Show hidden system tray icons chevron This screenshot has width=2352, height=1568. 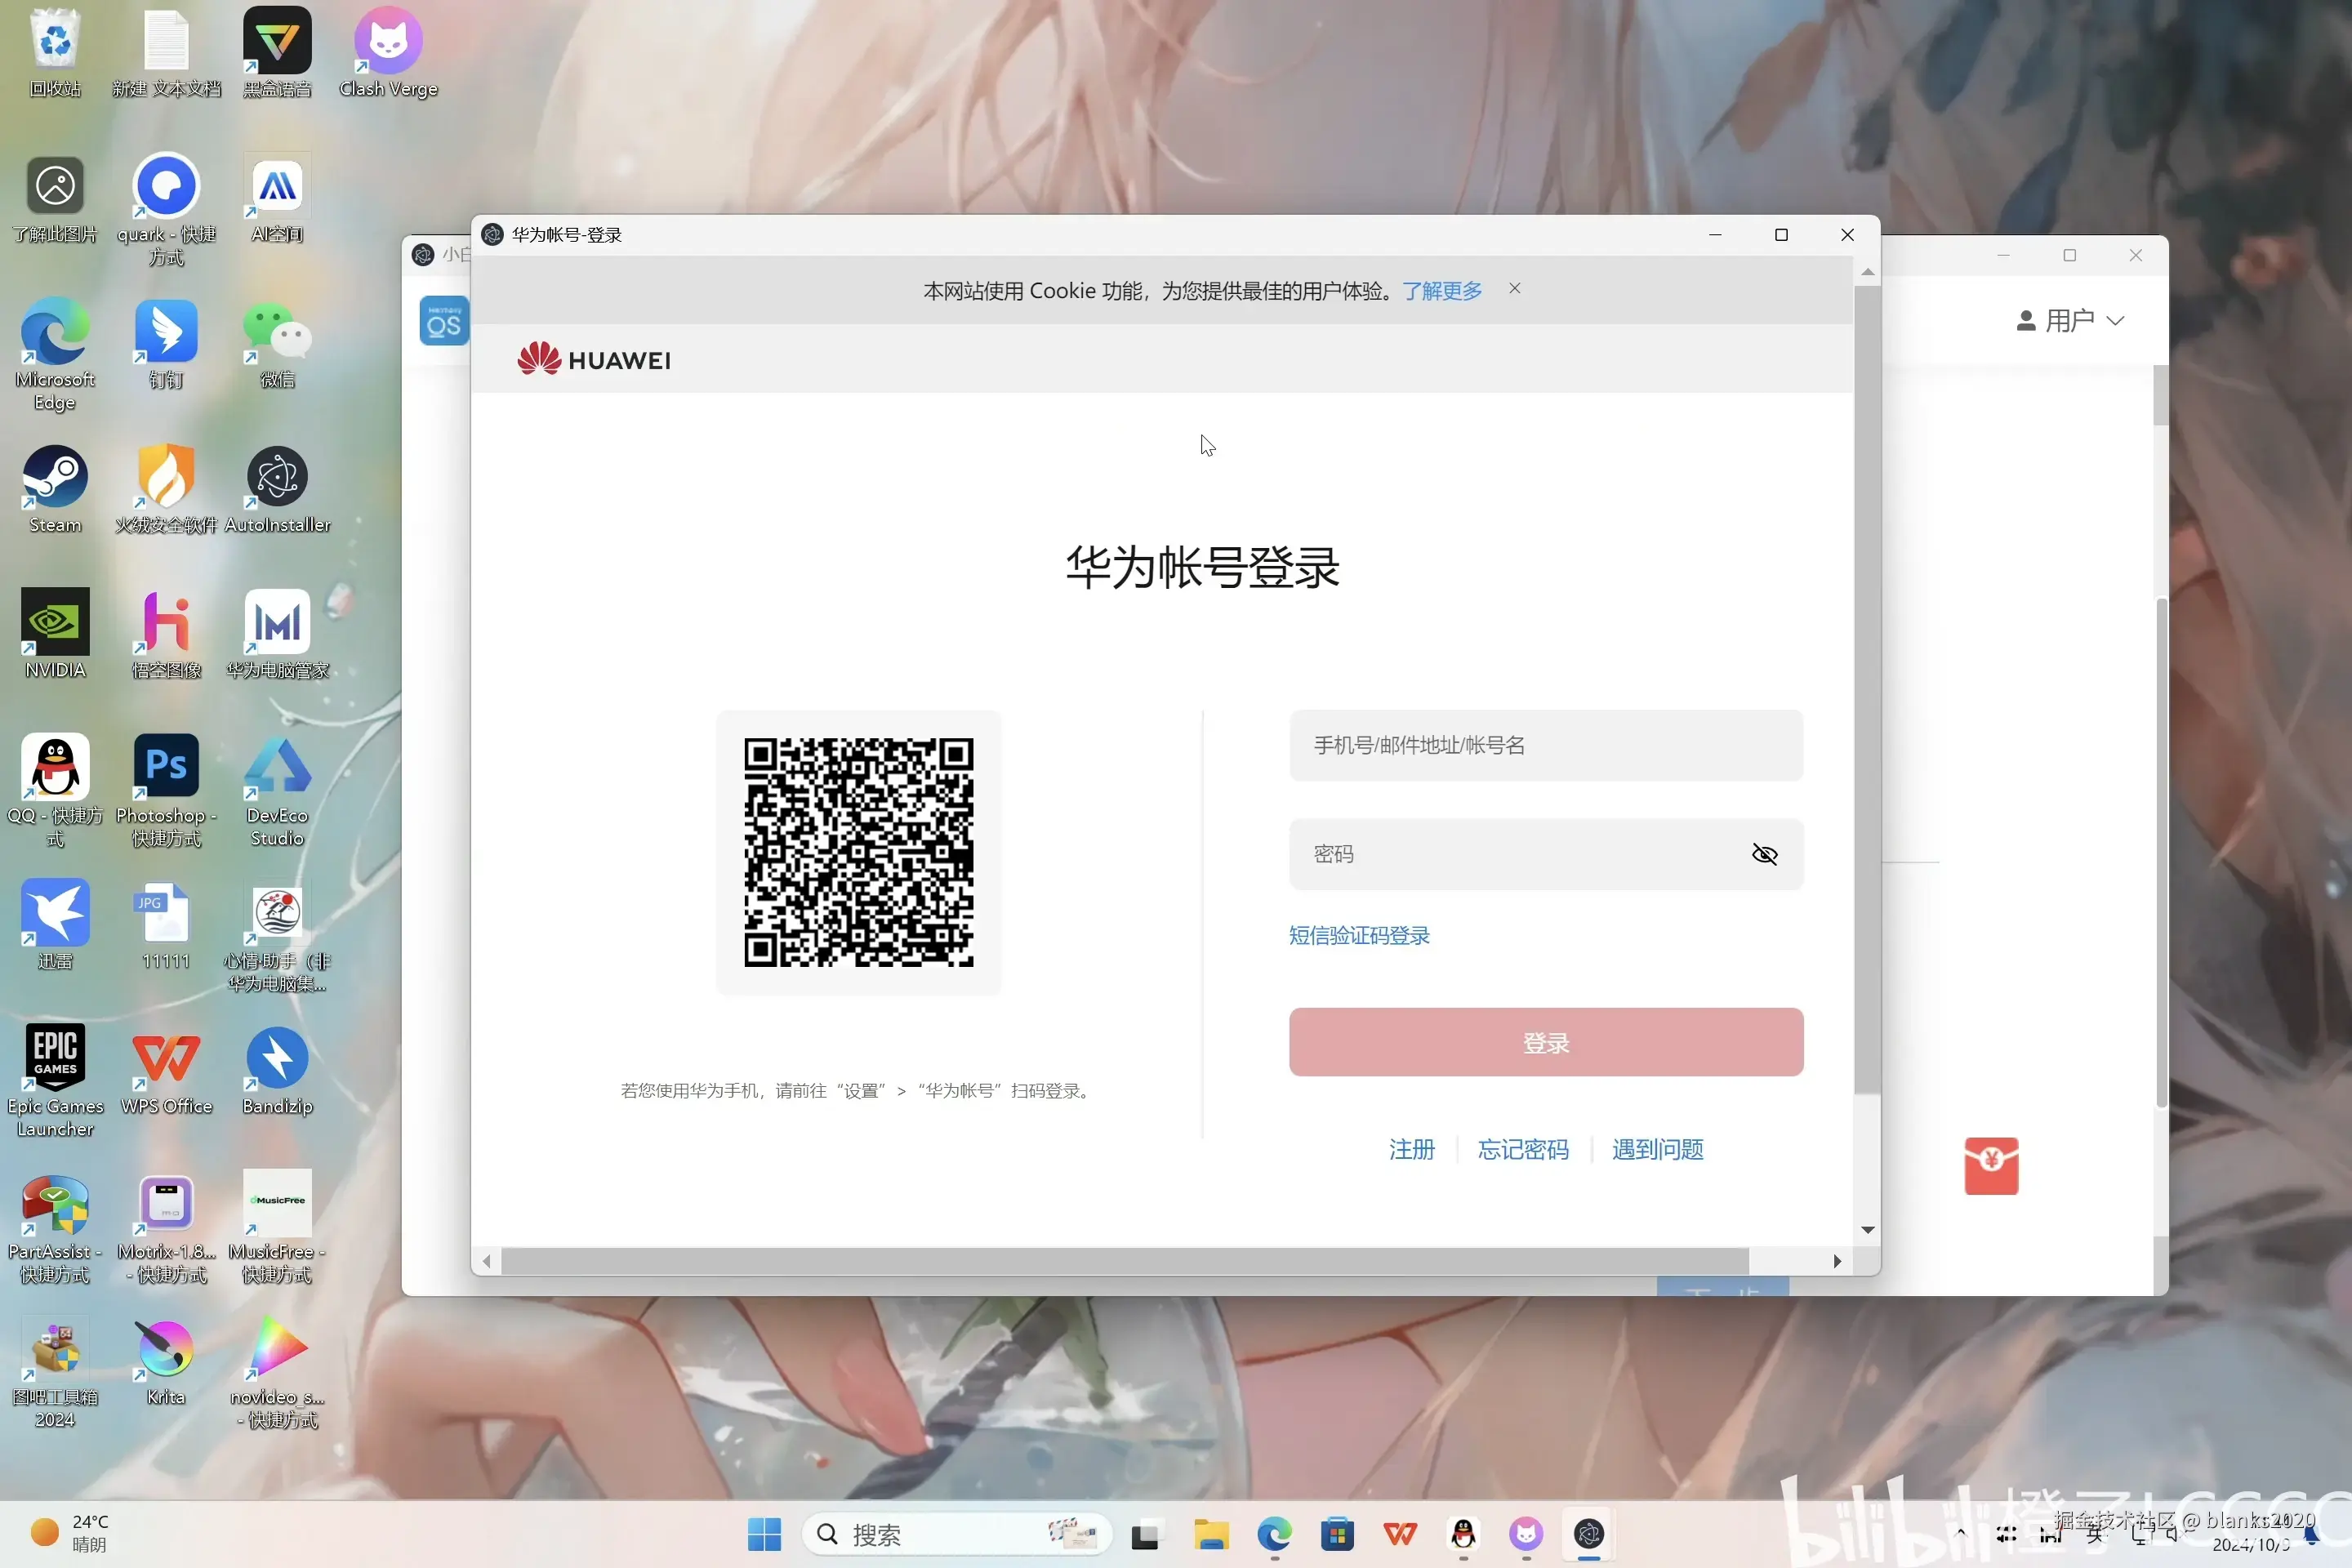(1960, 1532)
